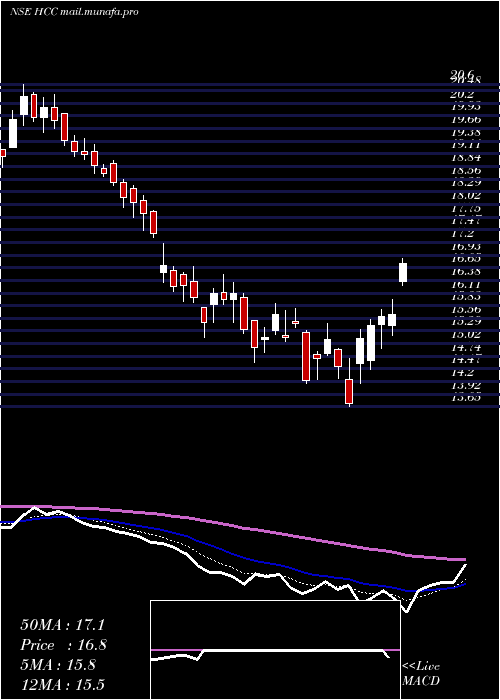Click the 18.84 price axis label
Screen dimensions: 500x700
point(466,158)
